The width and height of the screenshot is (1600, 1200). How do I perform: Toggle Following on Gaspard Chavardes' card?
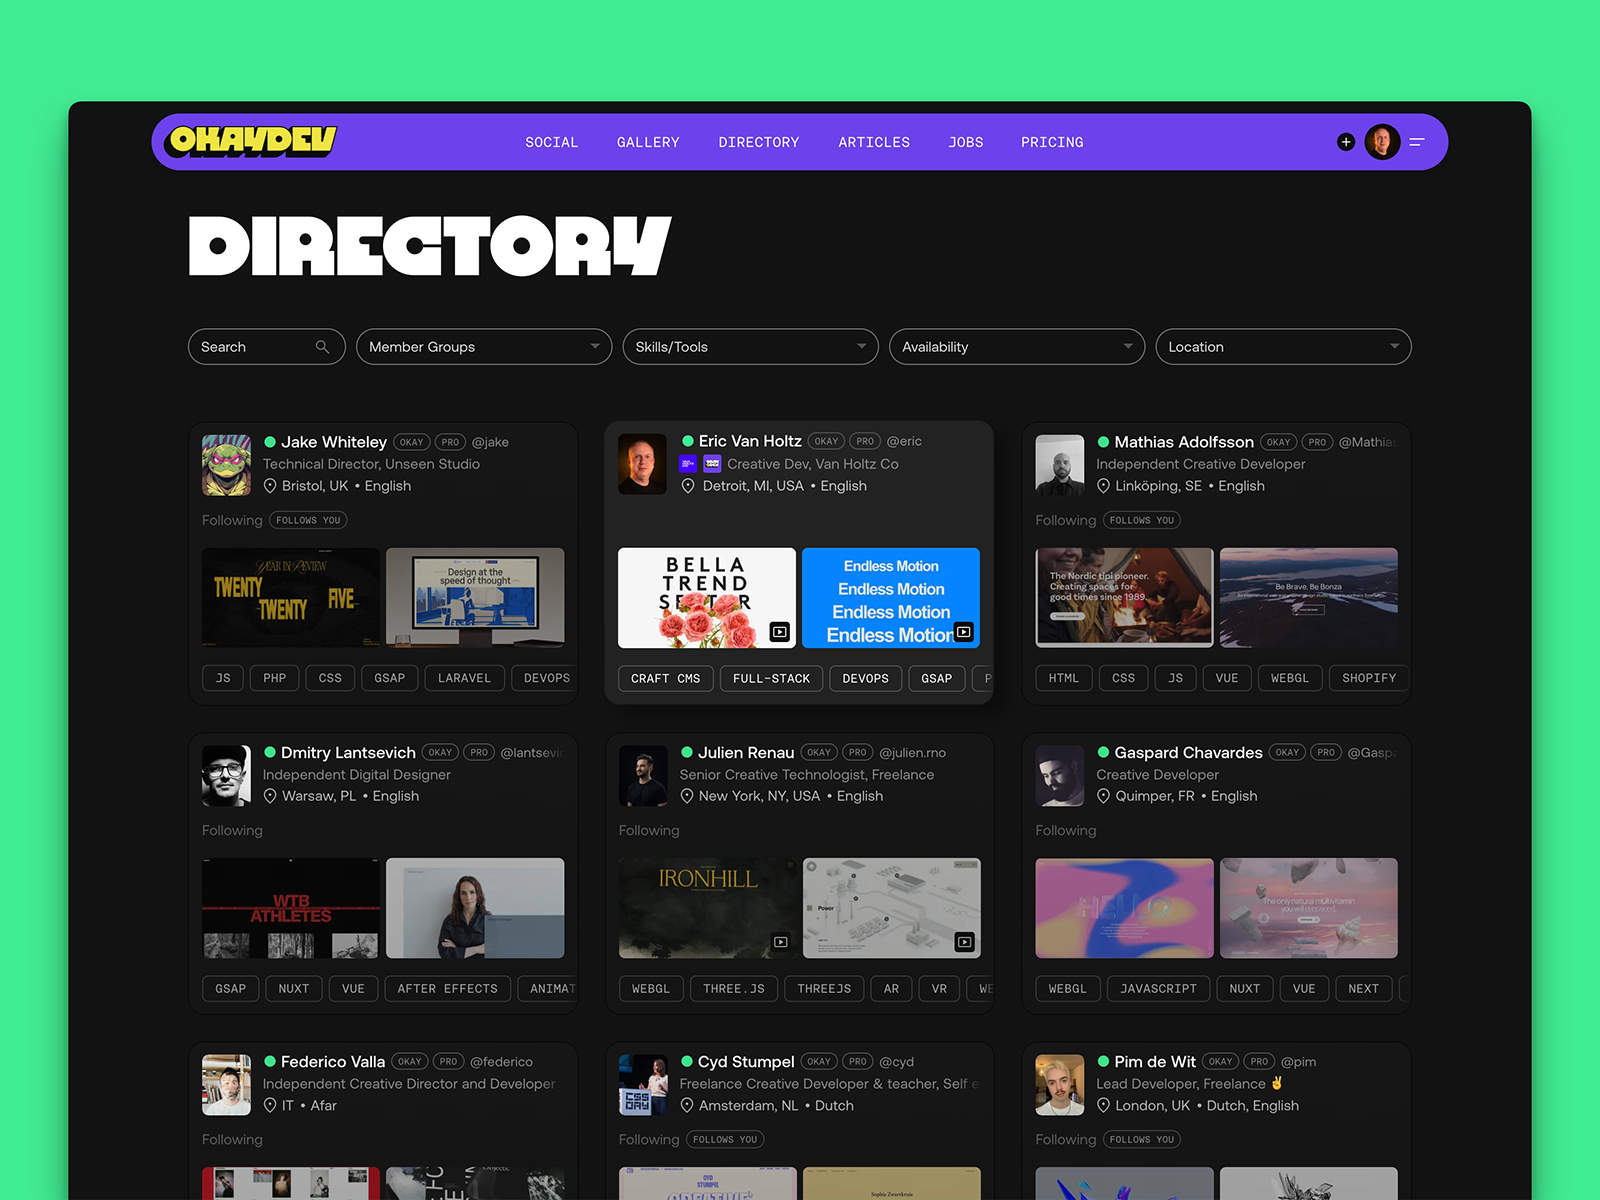pyautogui.click(x=1066, y=830)
